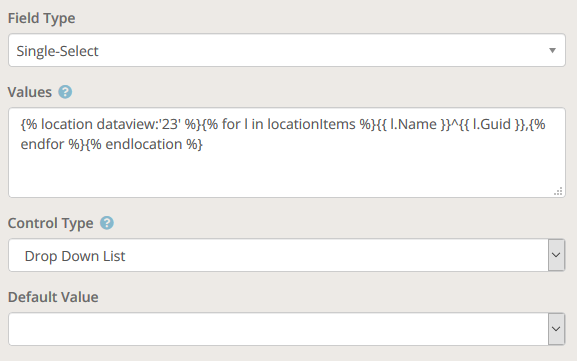Image resolution: width=577 pixels, height=361 pixels.
Task: Expand Control Type using its chevron button
Action: (556, 255)
